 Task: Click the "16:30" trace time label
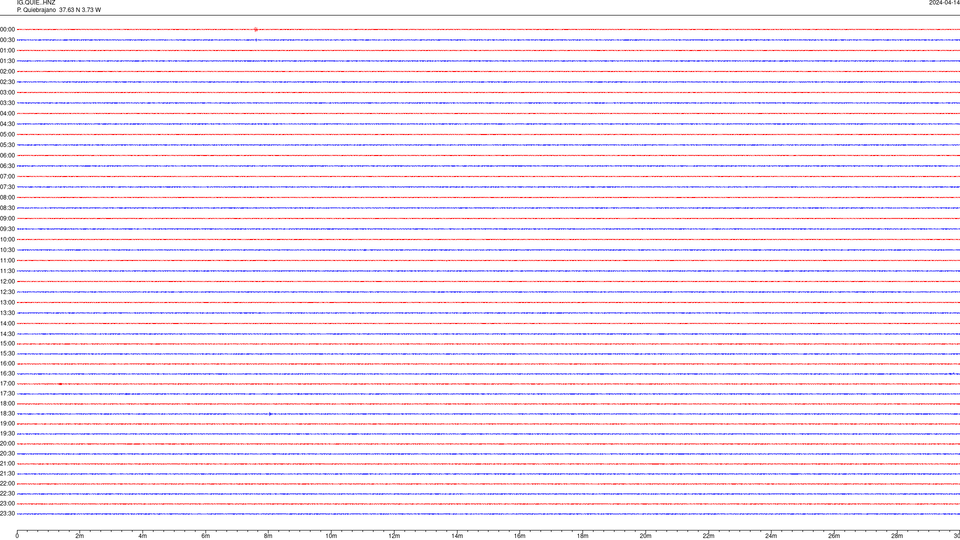click(x=7, y=373)
